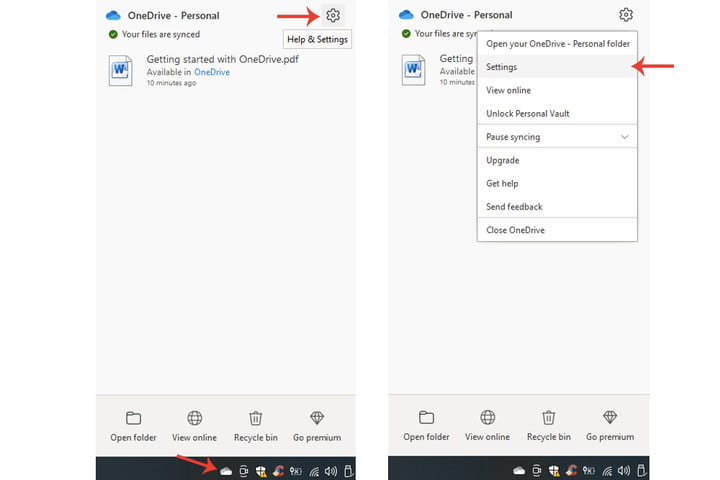
Task: Click the Open folder icon in the left panel
Action: [133, 418]
